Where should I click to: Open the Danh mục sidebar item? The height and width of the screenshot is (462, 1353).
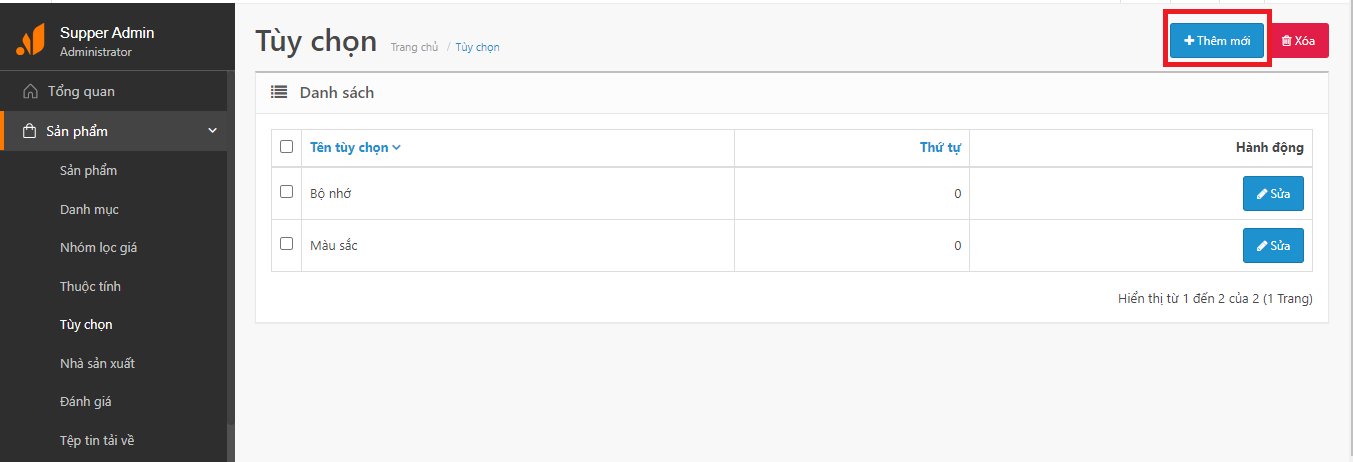(x=89, y=209)
